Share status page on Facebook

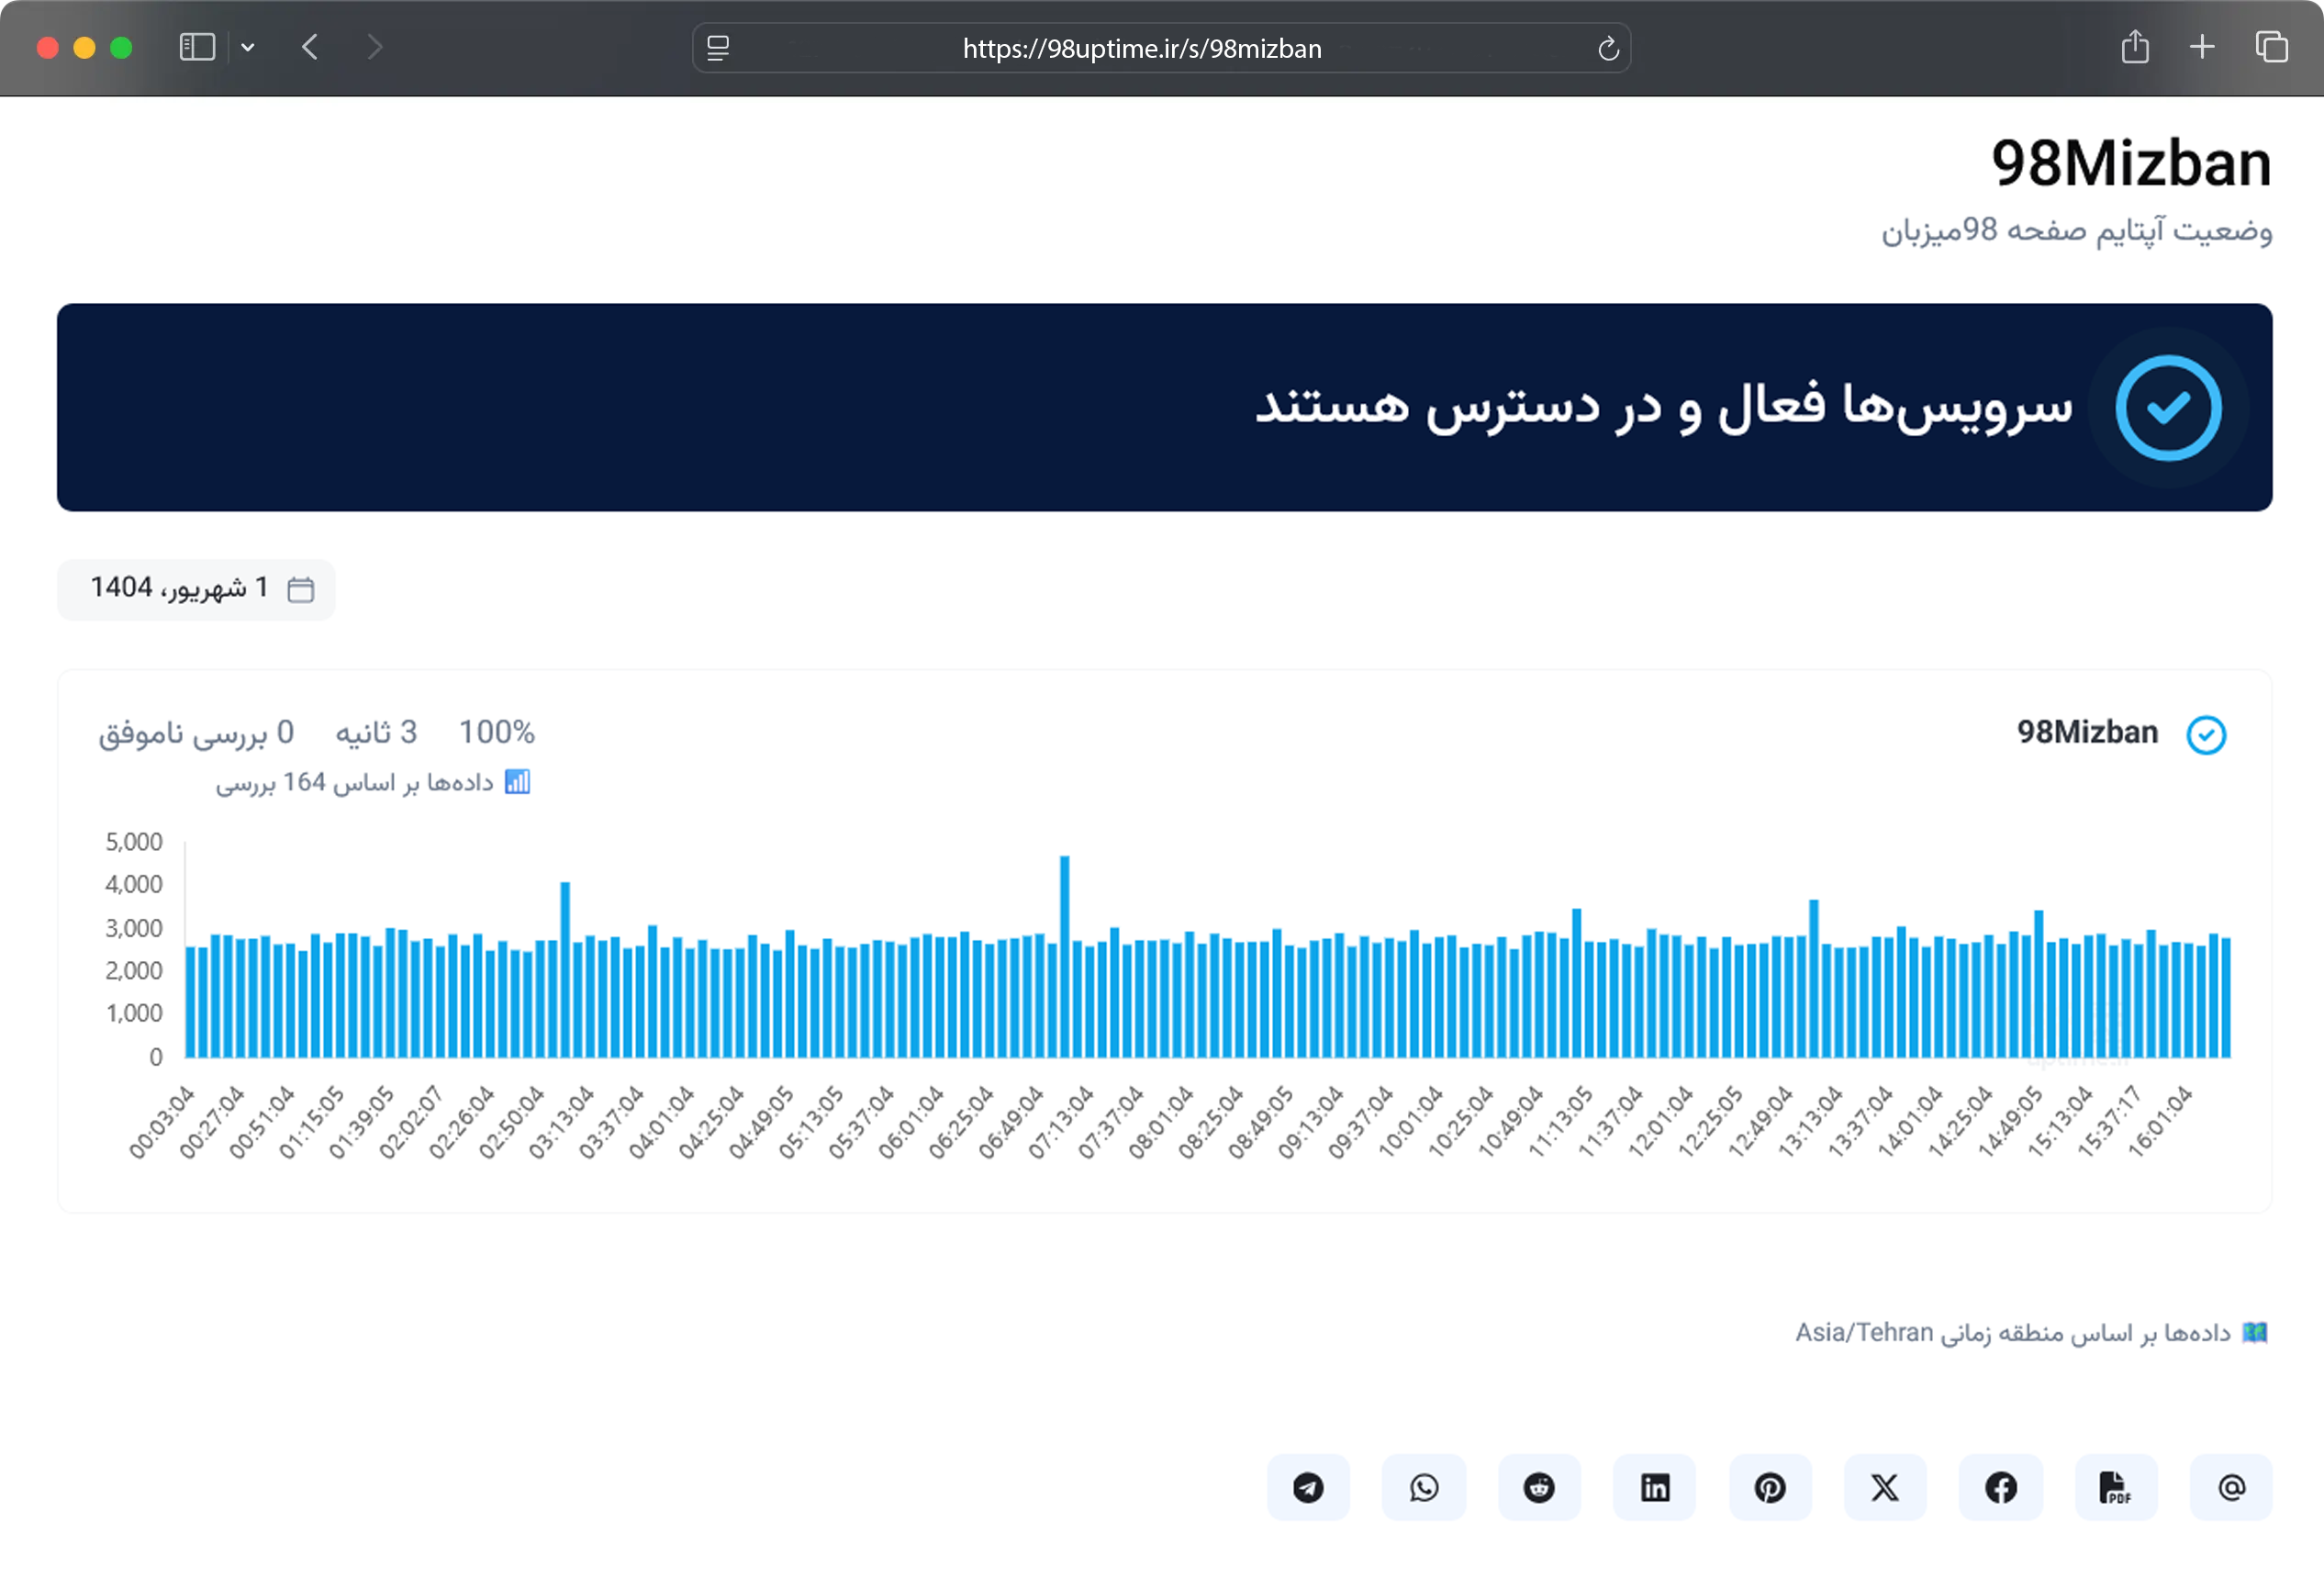click(2001, 1487)
